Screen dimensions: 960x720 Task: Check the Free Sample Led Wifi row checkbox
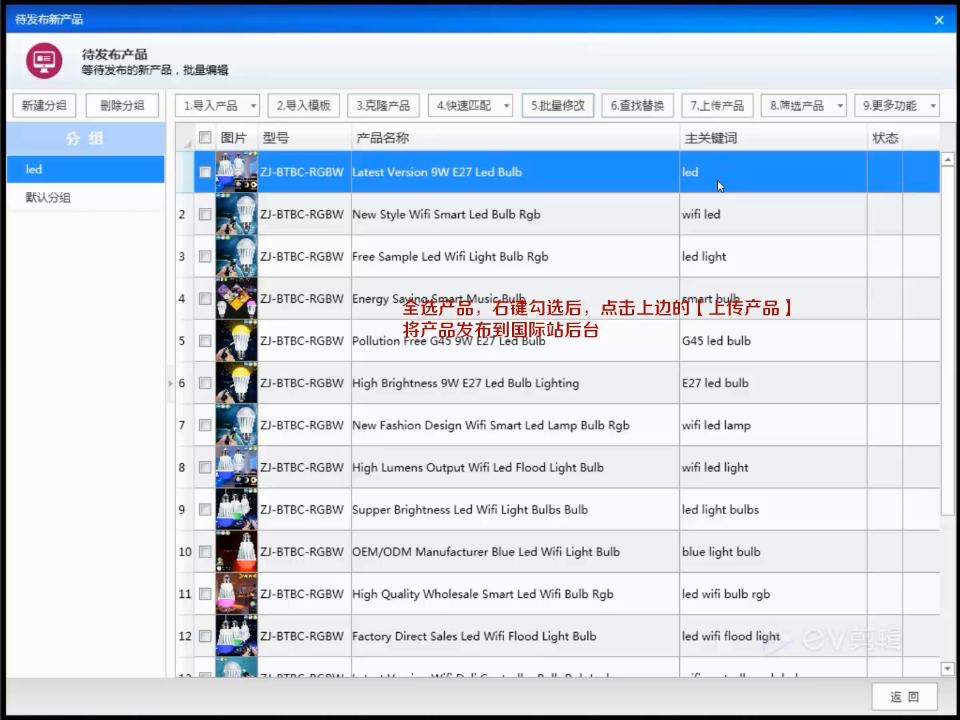205,257
